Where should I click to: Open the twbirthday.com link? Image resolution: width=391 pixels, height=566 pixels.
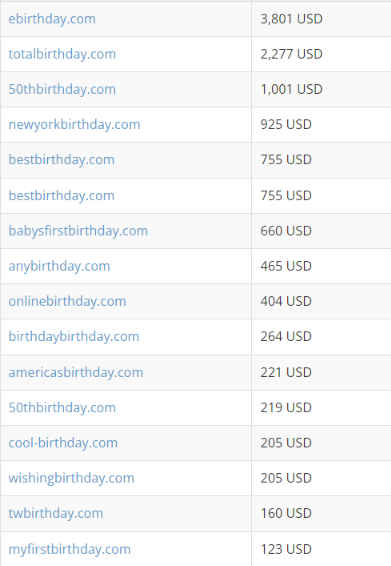pos(56,513)
